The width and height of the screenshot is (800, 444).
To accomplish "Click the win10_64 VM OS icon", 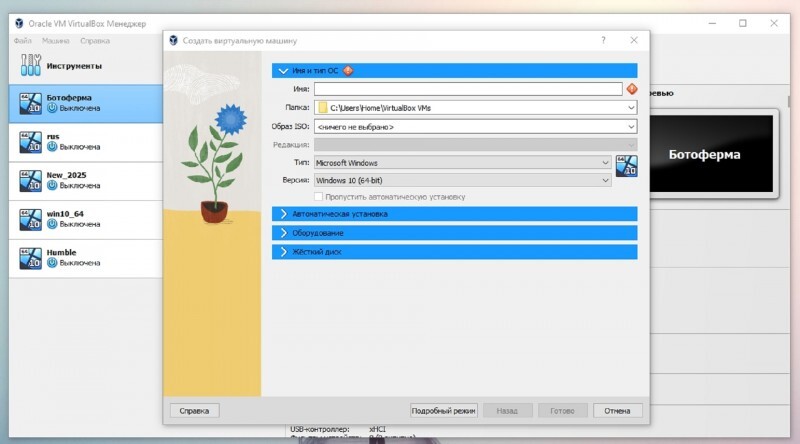I will click(31, 220).
